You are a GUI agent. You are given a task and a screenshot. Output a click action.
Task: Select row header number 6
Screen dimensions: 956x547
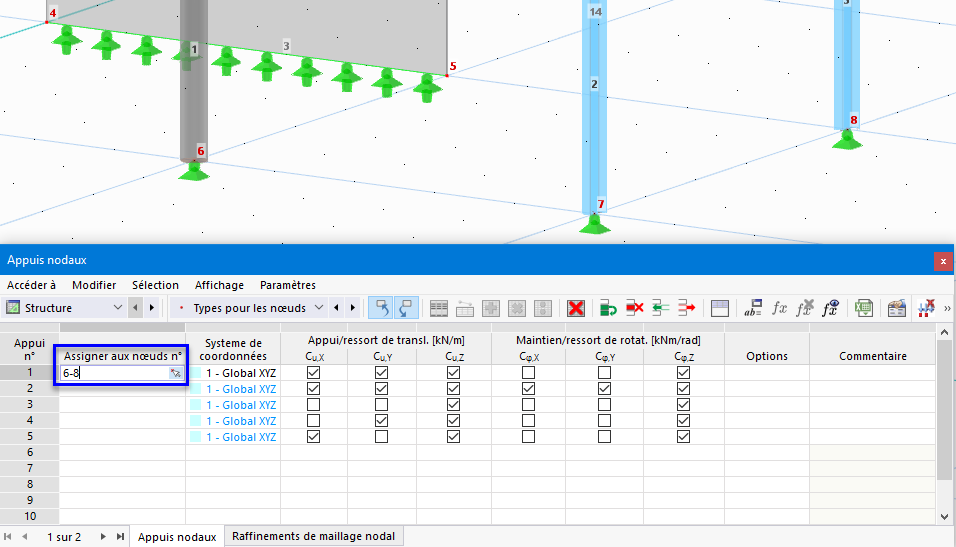(29, 452)
